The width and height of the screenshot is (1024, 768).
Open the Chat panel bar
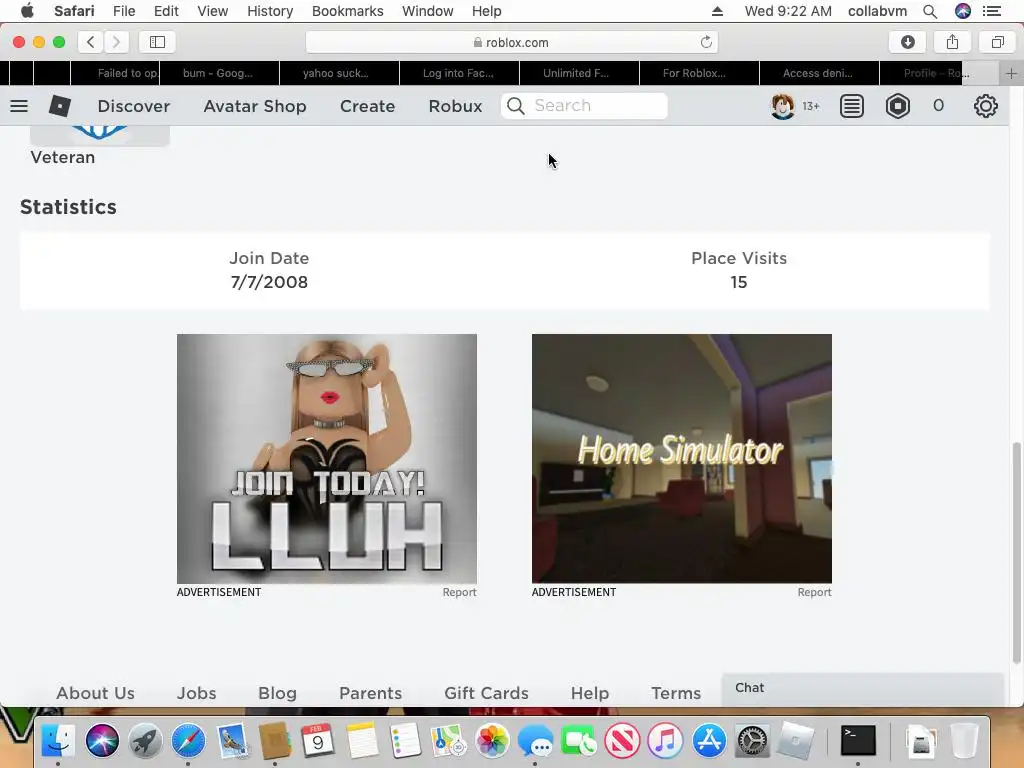point(862,688)
